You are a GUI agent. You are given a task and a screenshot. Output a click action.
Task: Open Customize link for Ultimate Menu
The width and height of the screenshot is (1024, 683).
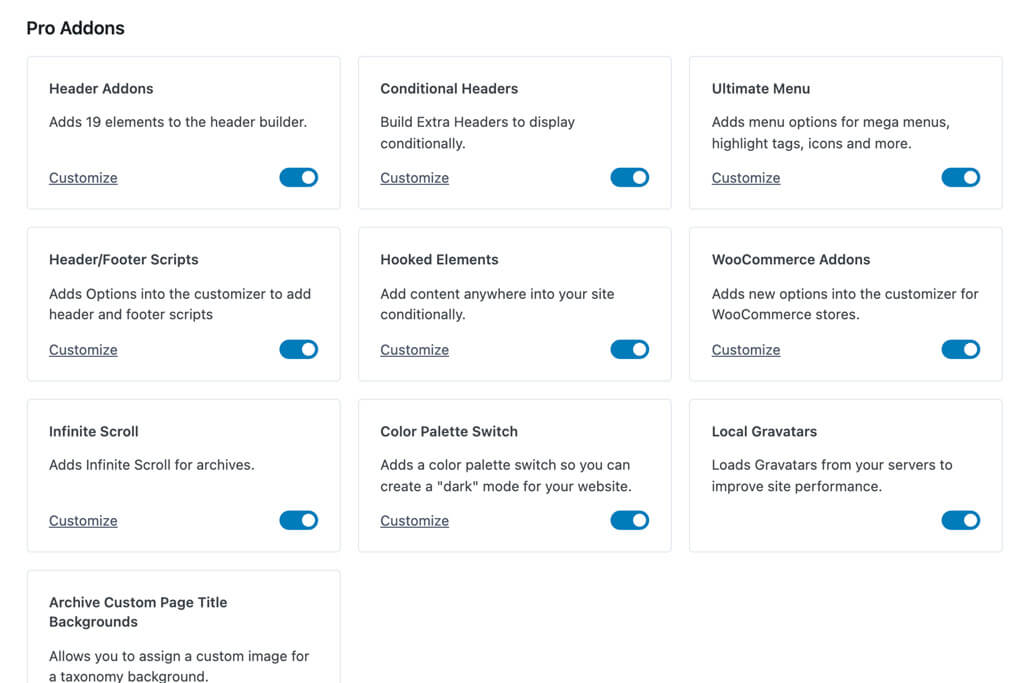coord(745,178)
